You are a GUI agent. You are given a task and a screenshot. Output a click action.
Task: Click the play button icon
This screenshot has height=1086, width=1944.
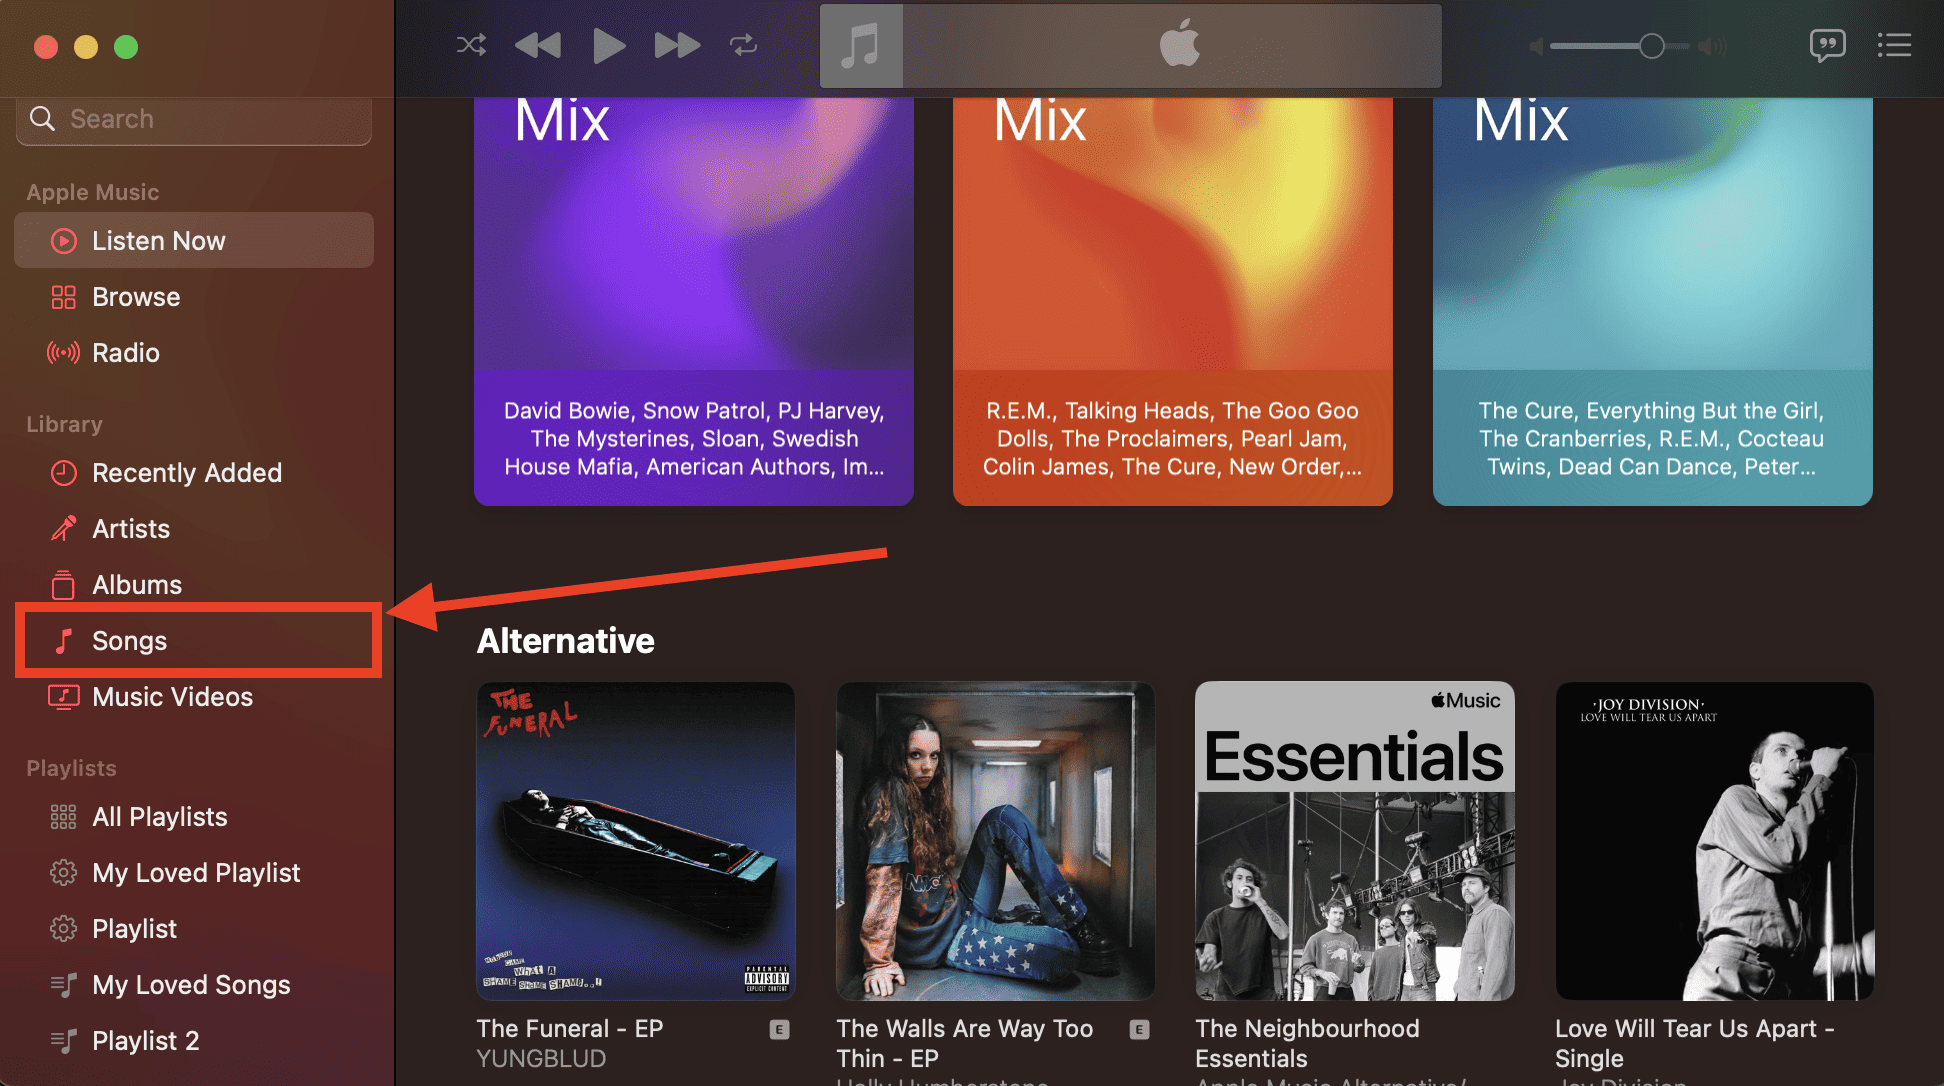click(608, 44)
